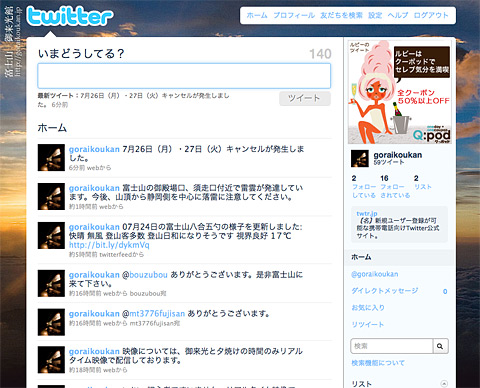The image size is (480, 388).
Task: Click the 140 character counter
Action: pos(320,54)
